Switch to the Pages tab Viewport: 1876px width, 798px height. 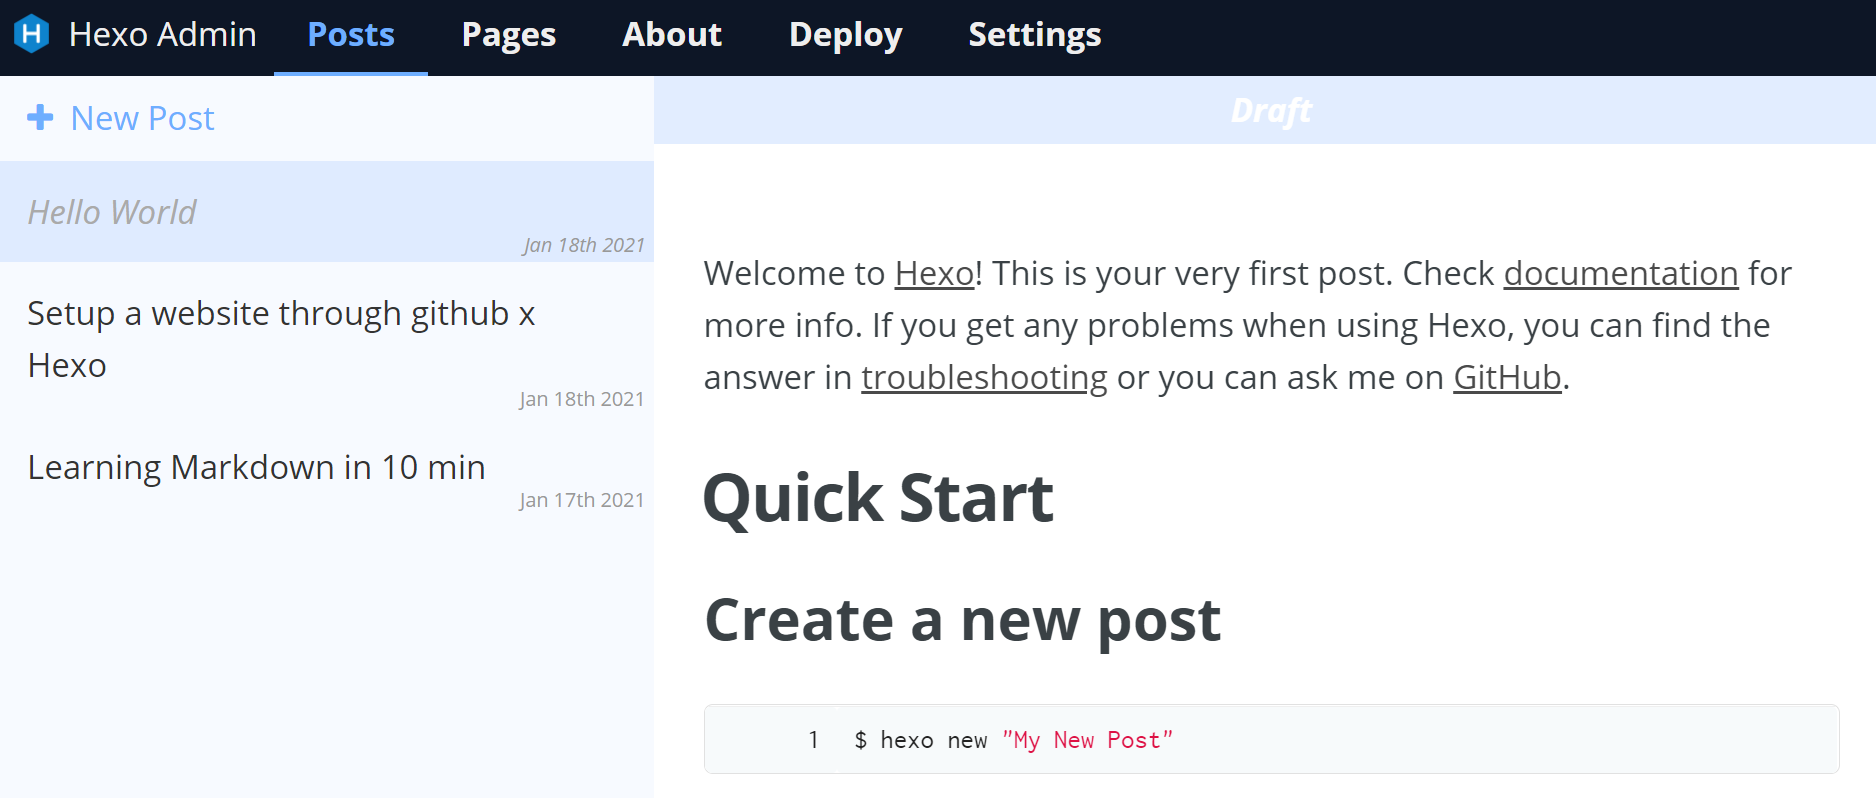(508, 36)
